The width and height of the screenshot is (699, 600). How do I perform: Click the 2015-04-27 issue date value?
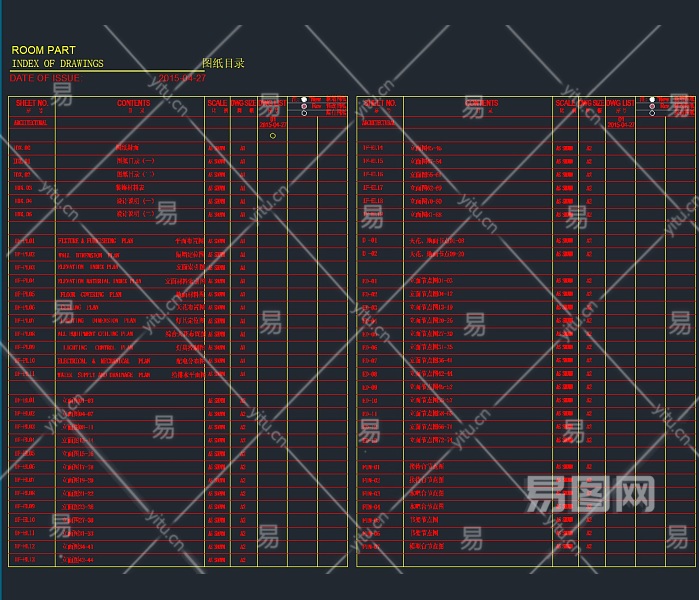[x=182, y=78]
